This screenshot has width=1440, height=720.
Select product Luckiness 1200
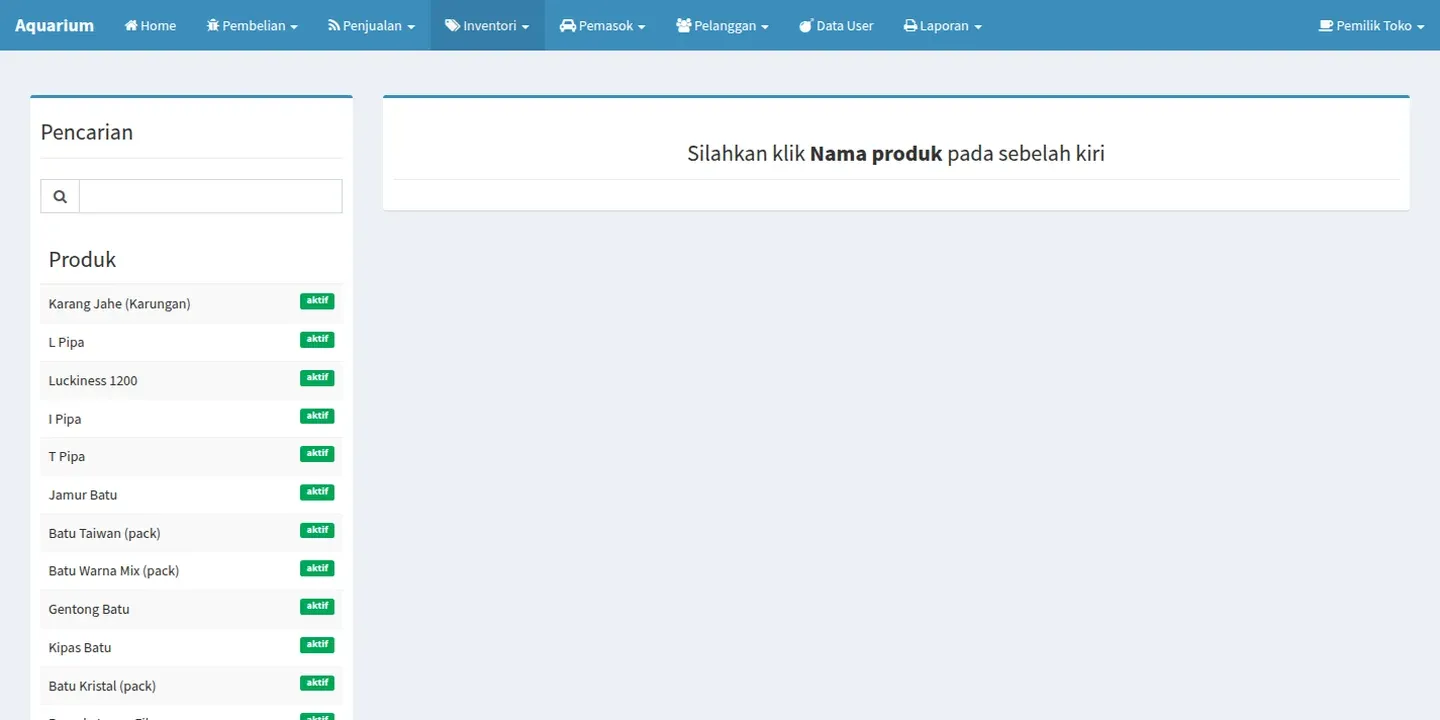click(93, 380)
